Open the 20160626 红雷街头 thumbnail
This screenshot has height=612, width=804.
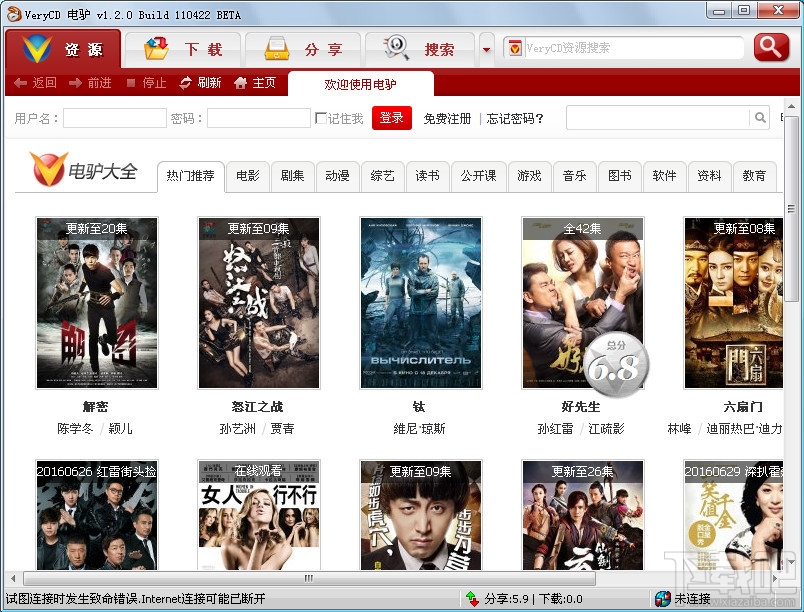97,515
